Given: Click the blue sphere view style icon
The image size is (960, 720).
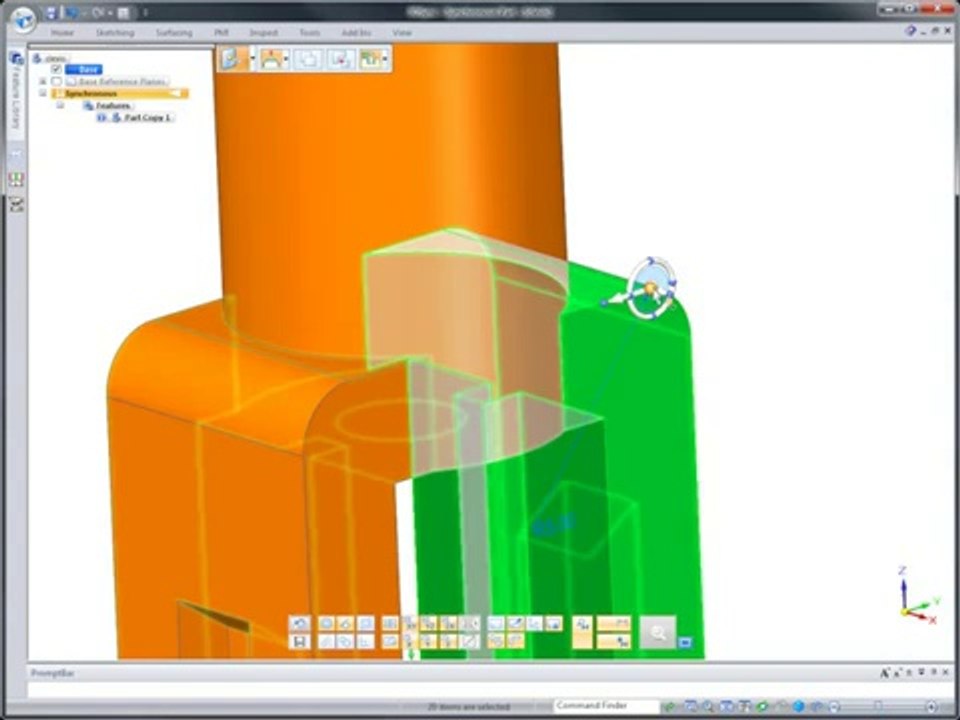Looking at the screenshot, I should 799,707.
